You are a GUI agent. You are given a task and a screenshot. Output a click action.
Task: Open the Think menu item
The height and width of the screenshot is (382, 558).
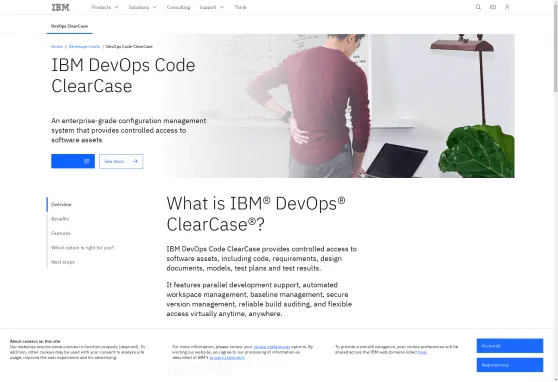(x=240, y=7)
